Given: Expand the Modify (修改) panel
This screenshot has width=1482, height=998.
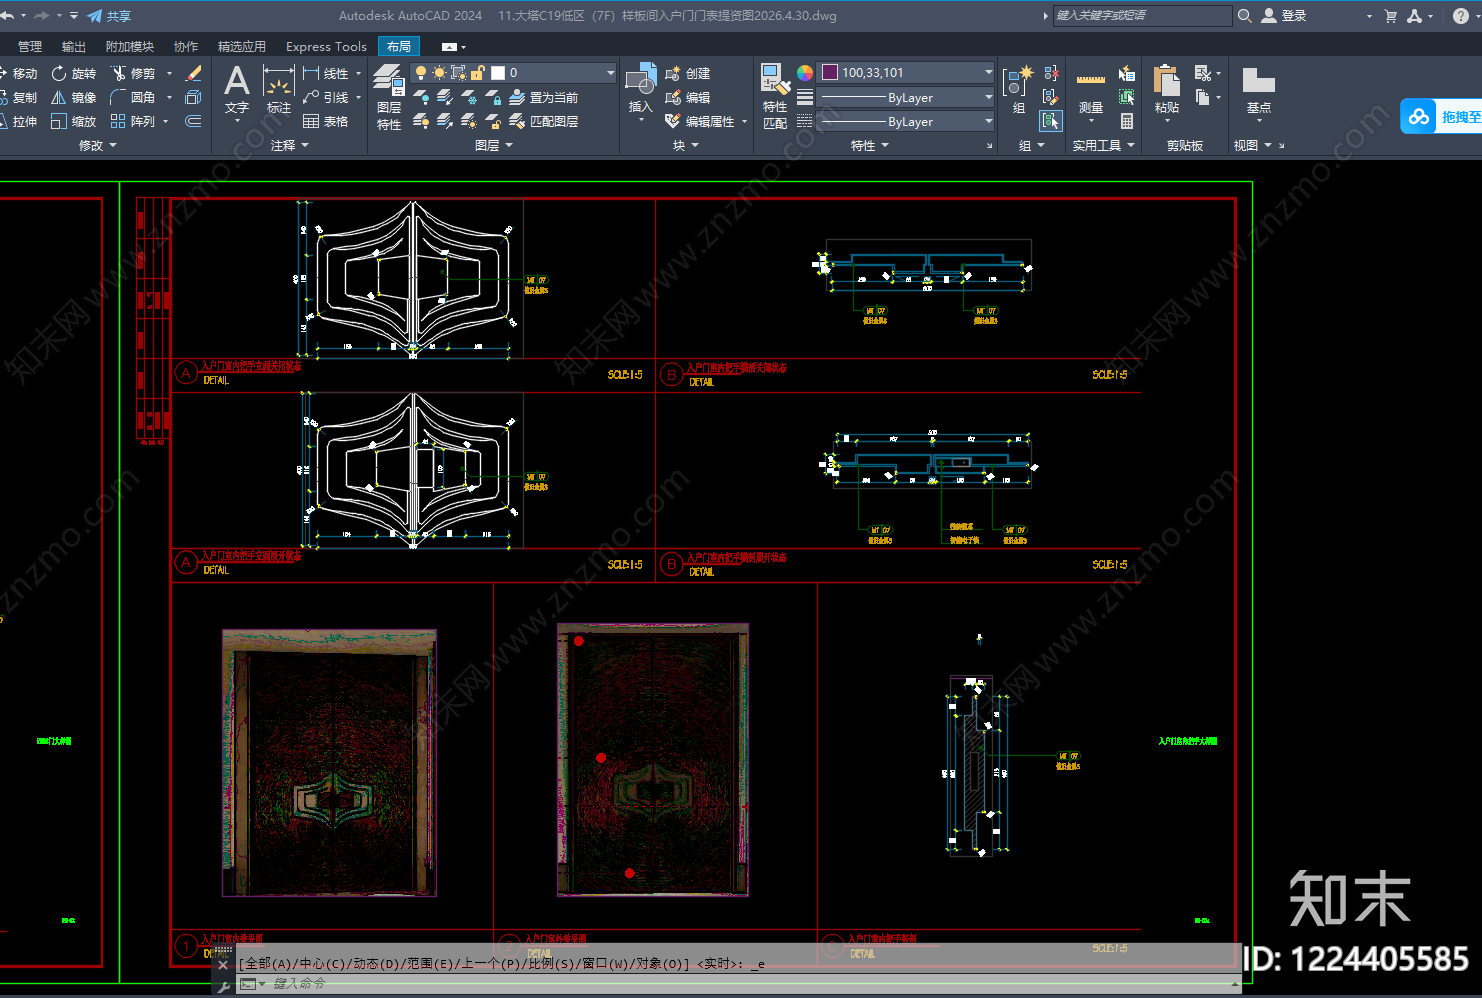Looking at the screenshot, I should (98, 145).
